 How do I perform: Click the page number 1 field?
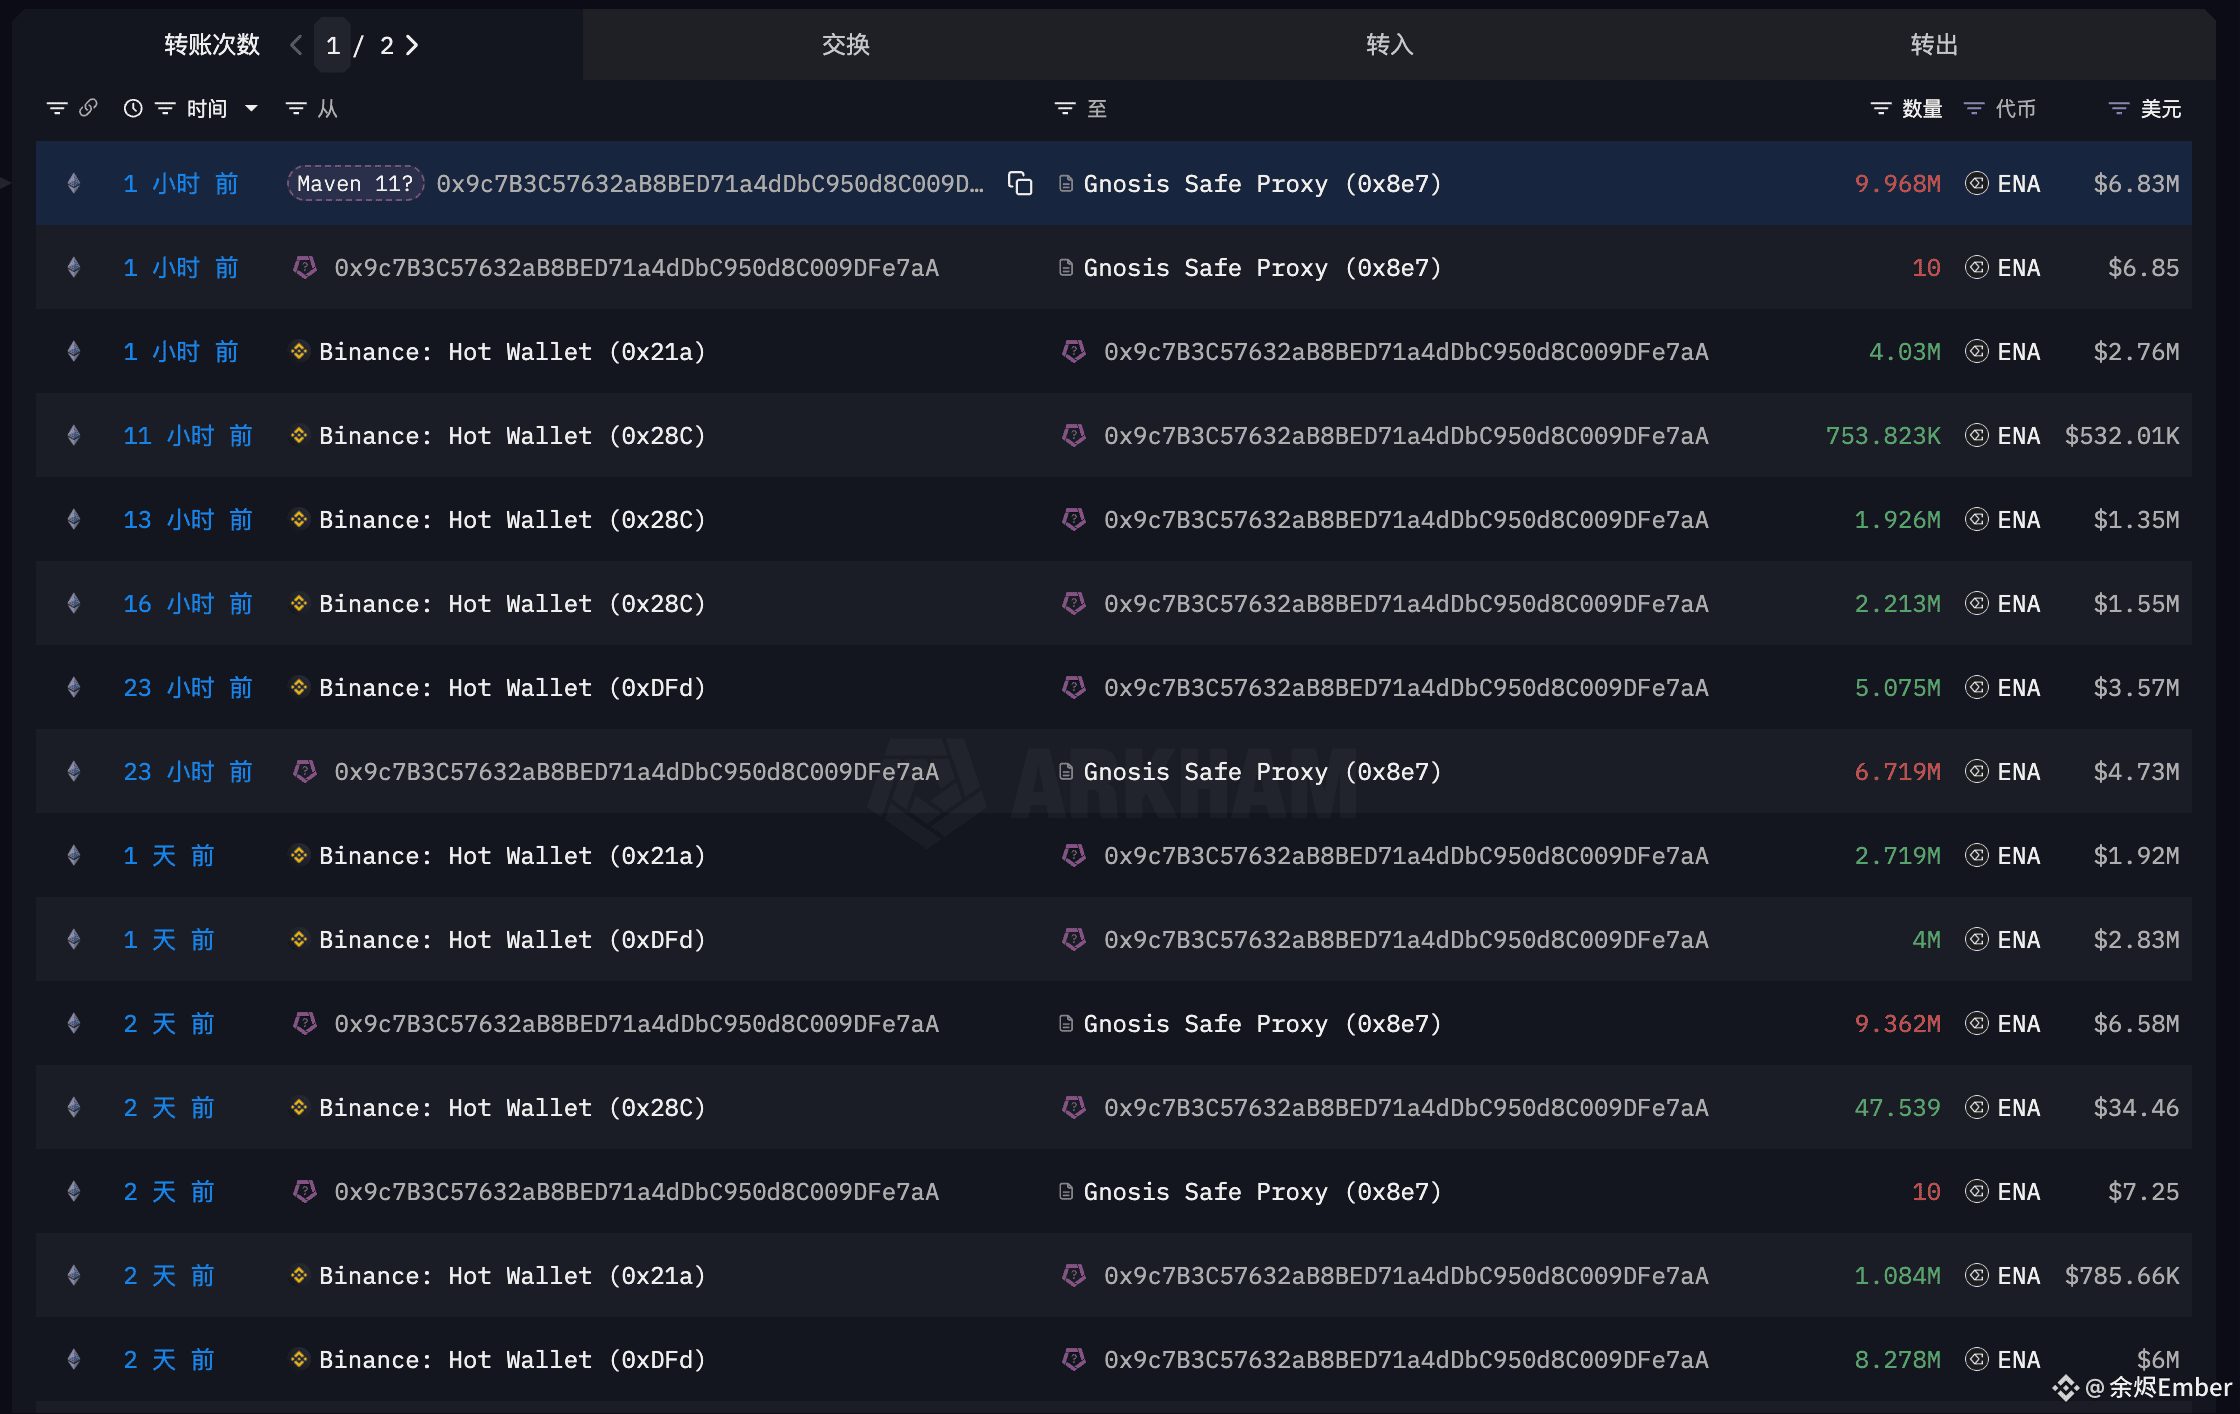coord(333,45)
